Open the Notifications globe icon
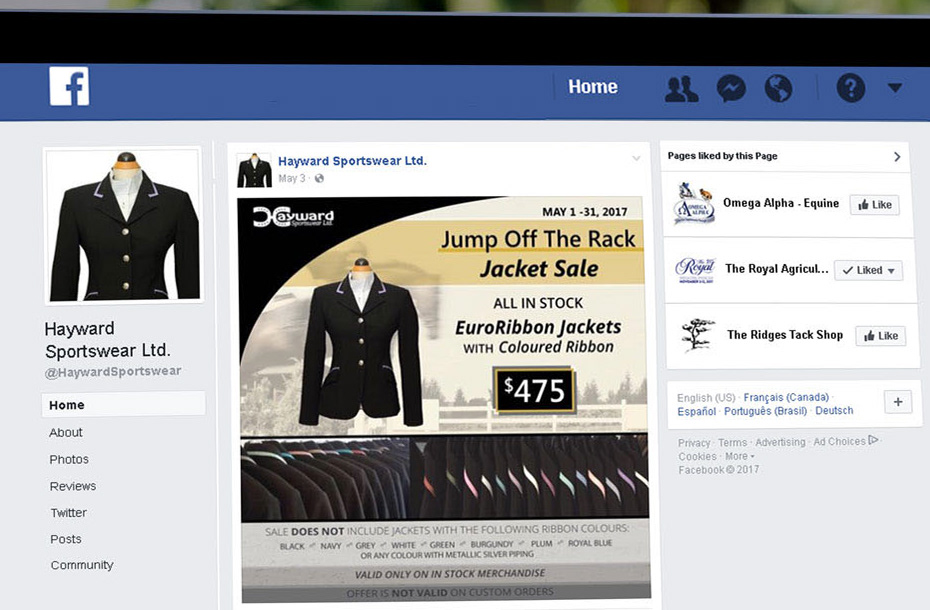Viewport: 930px width, 610px height. click(x=778, y=89)
